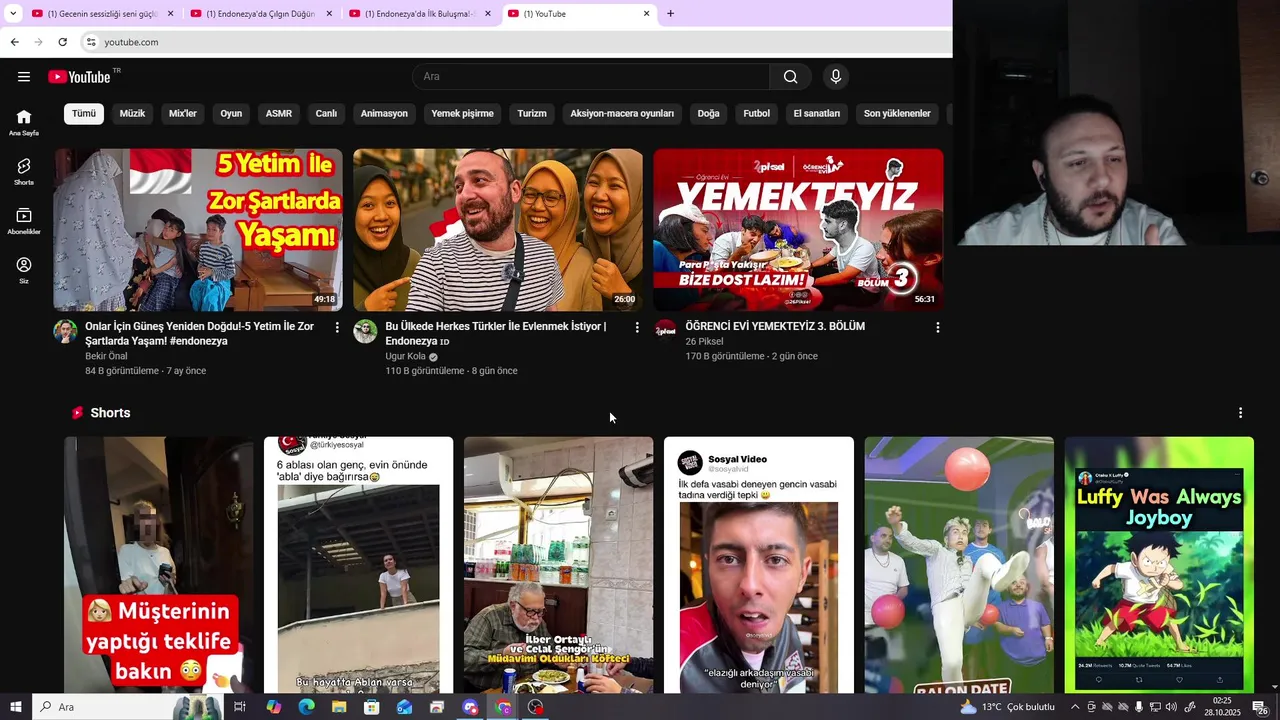1280x720 pixels.
Task: Open Abonelikler in the left sidebar
Action: pyautogui.click(x=24, y=221)
